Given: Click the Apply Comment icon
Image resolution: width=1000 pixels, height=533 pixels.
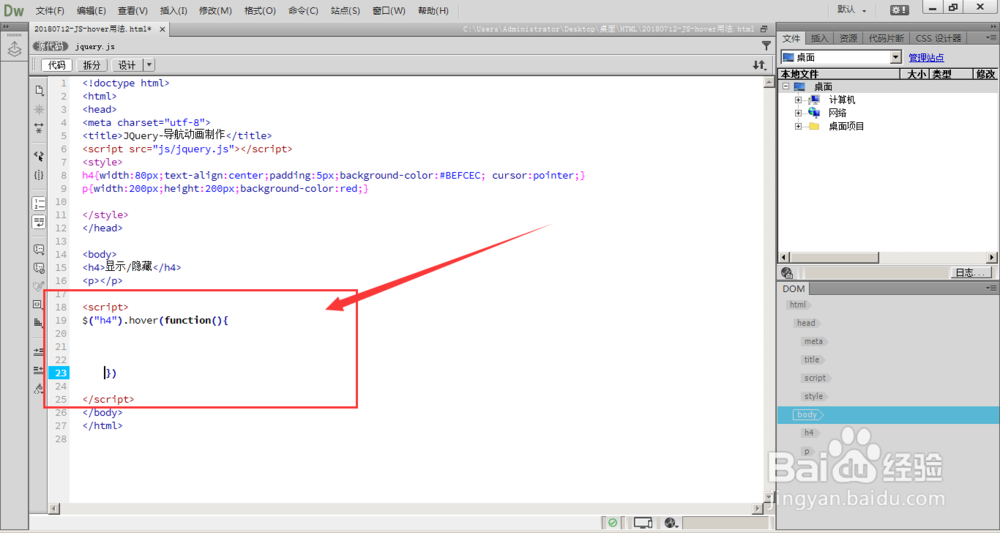Looking at the screenshot, I should (x=39, y=249).
